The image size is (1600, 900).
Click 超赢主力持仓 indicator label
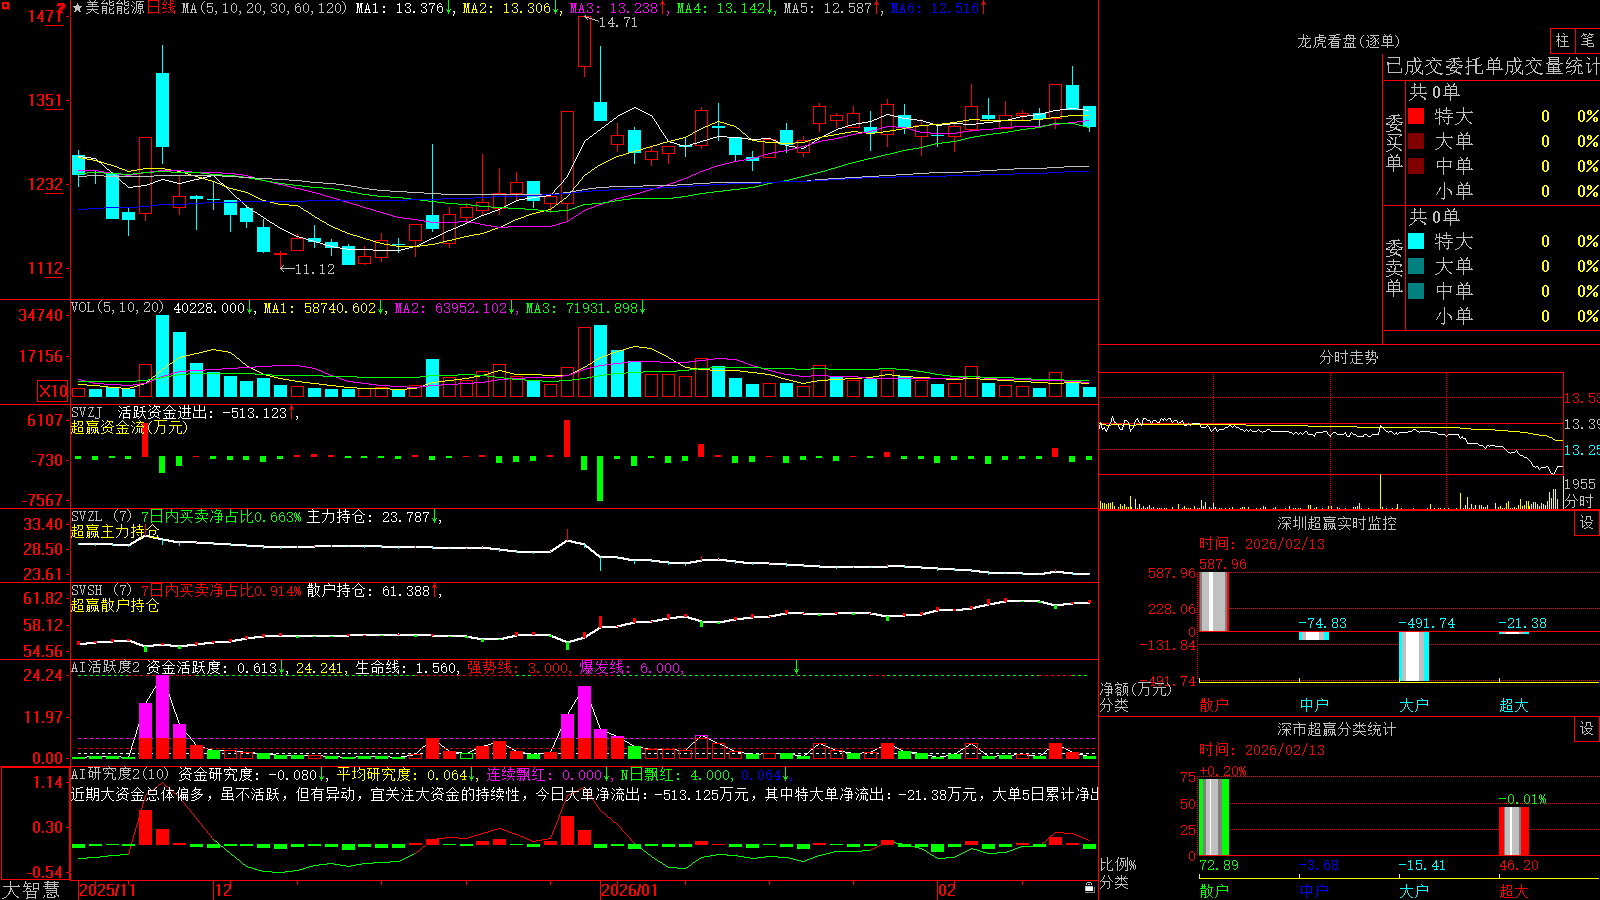point(114,532)
